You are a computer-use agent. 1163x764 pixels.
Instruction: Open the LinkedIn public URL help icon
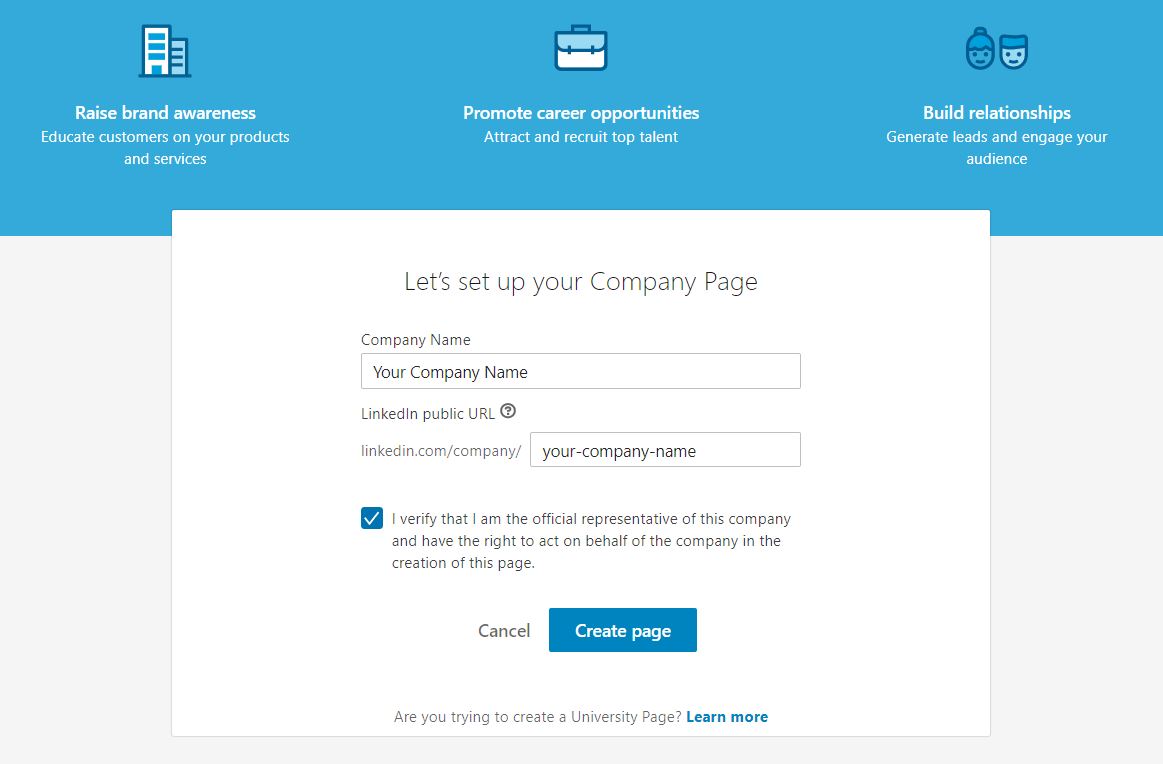tap(508, 411)
